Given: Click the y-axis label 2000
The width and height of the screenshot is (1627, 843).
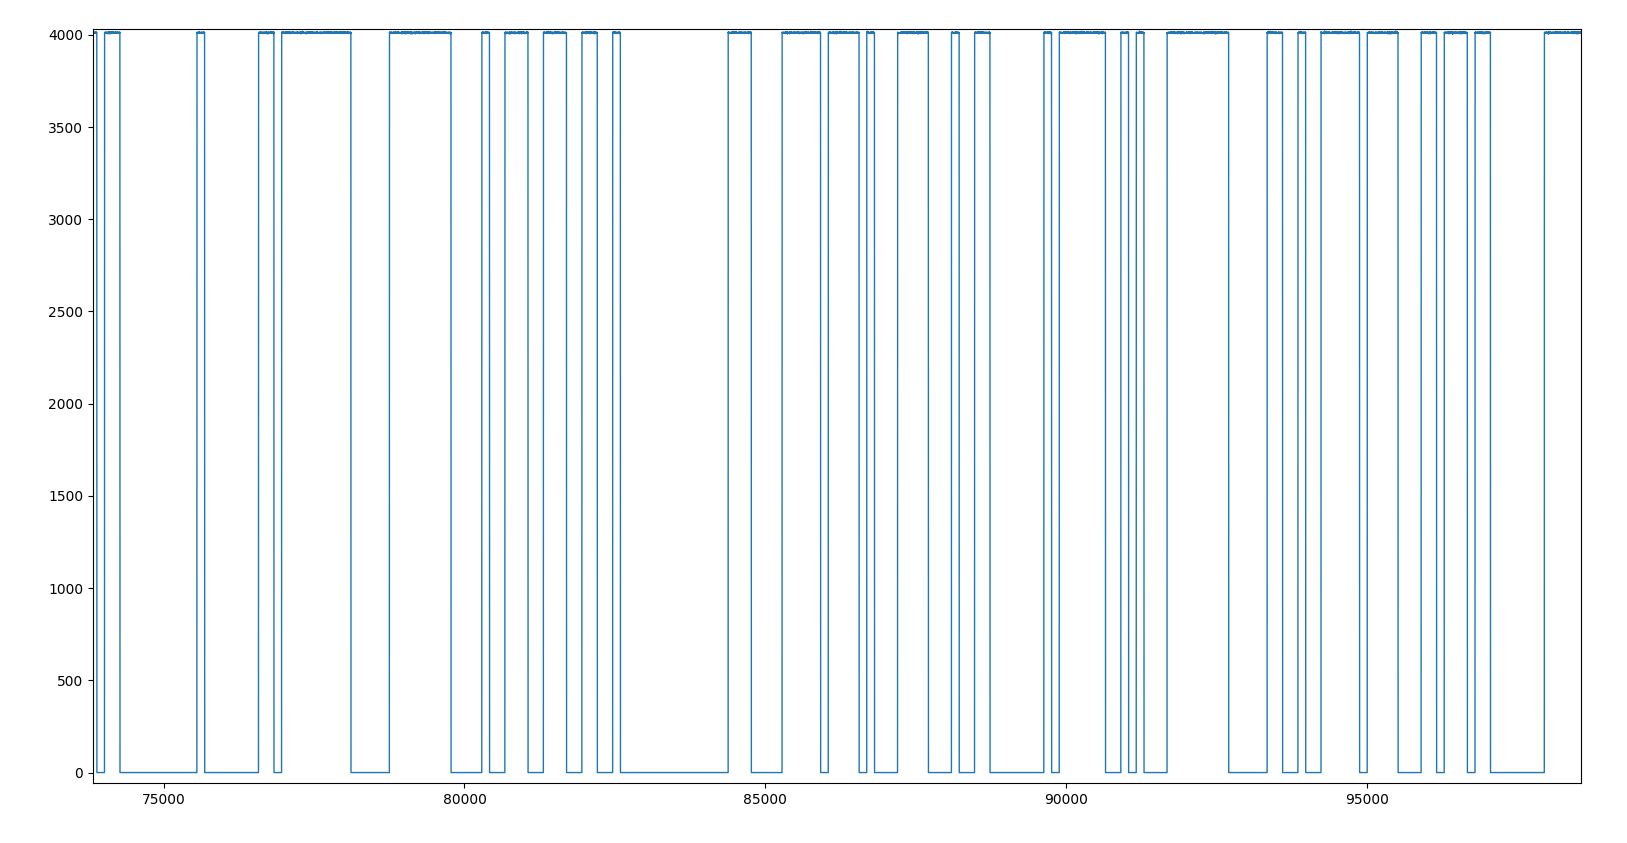Looking at the screenshot, I should [65, 404].
